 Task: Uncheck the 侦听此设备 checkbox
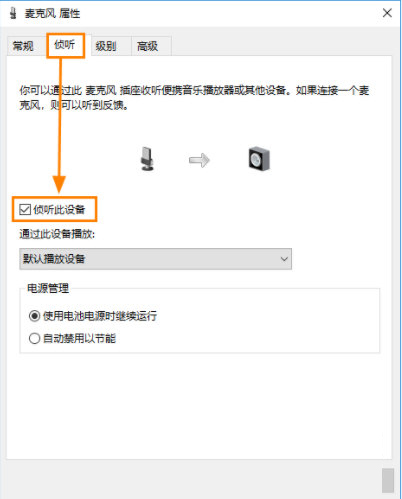click(x=25, y=210)
